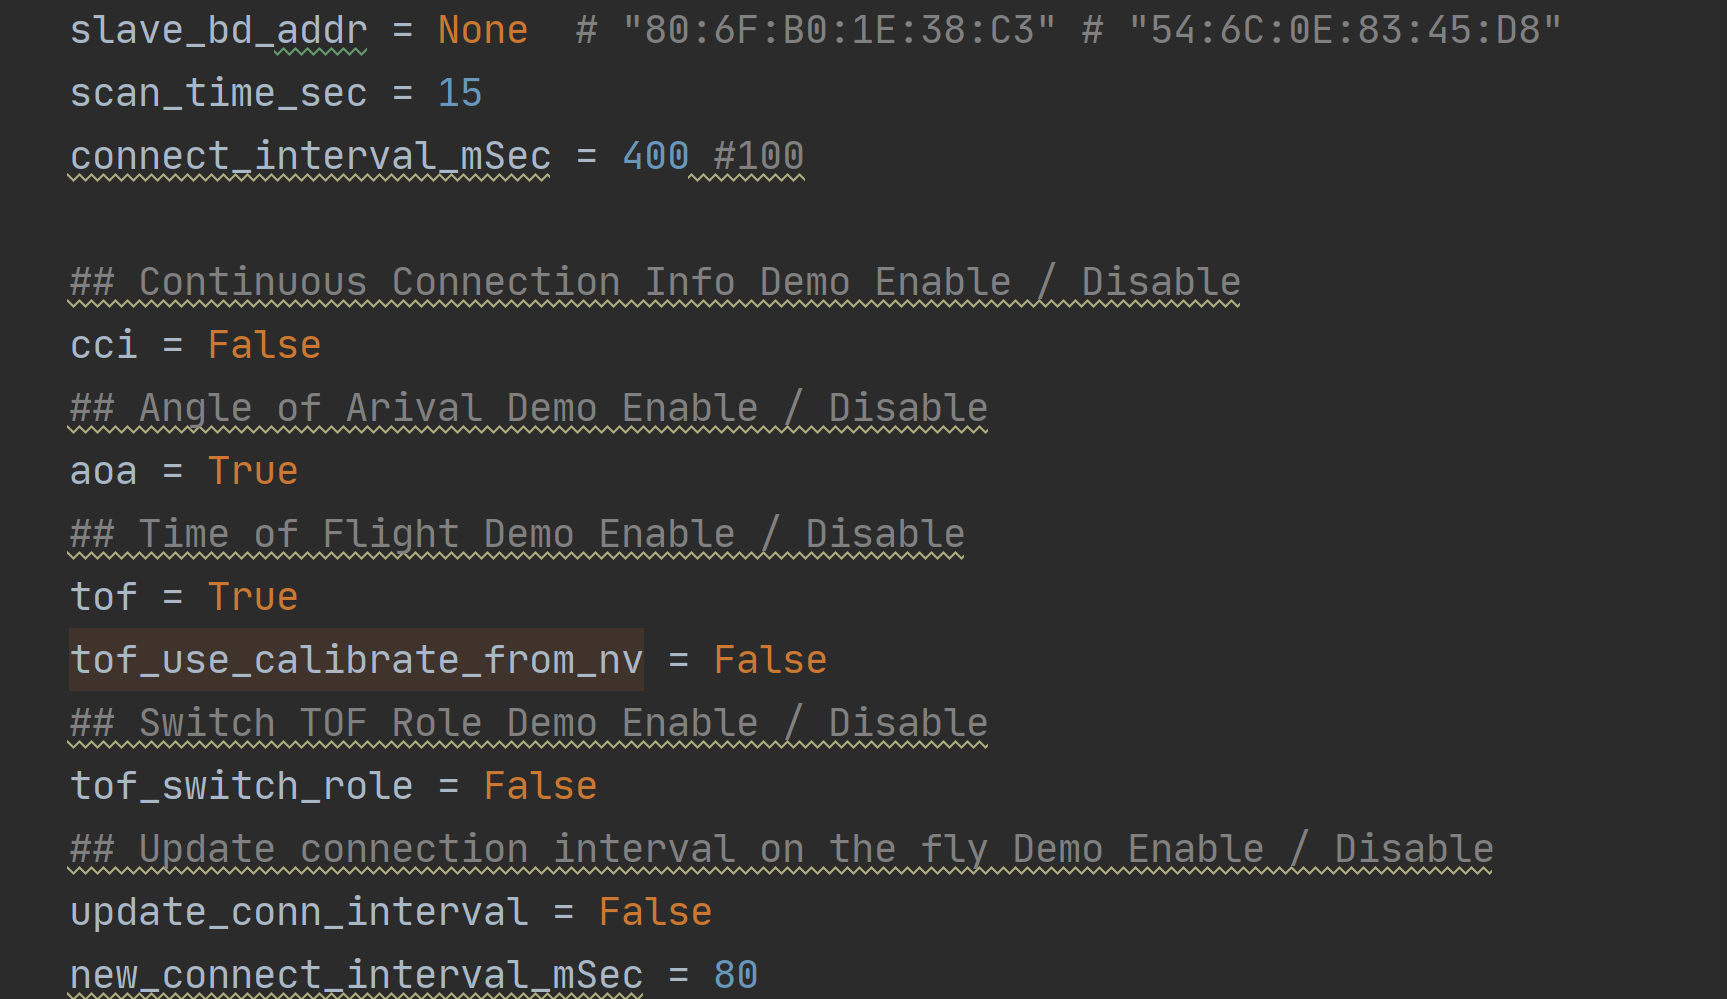Click the update_conn_interval variable name

point(299,913)
